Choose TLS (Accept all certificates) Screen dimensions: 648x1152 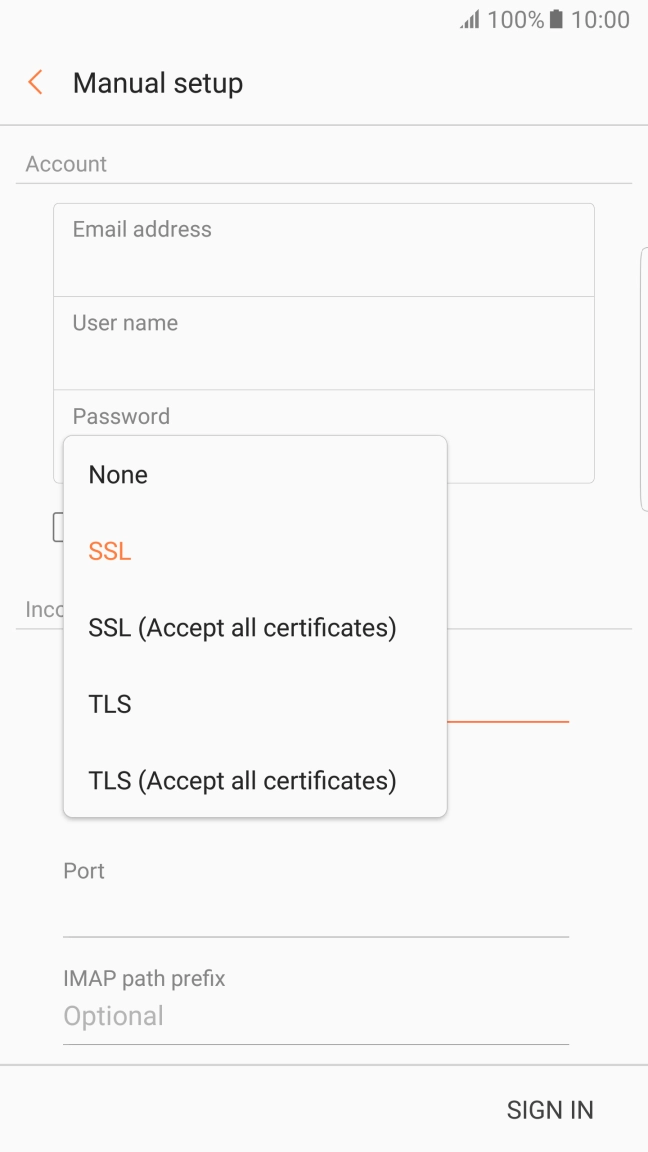[x=240, y=780]
